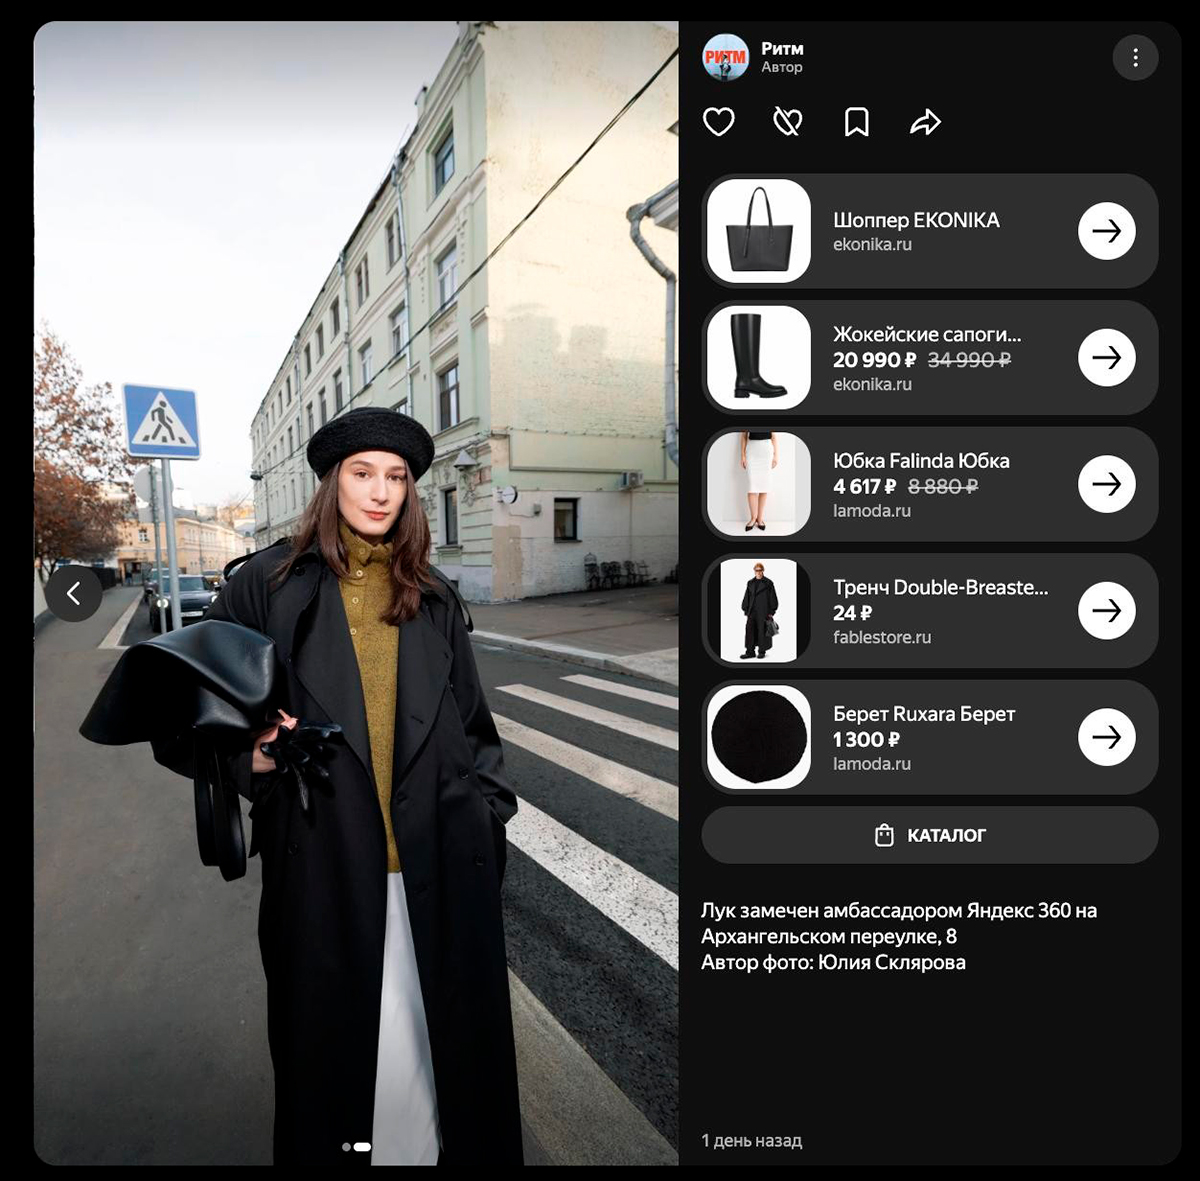The width and height of the screenshot is (1200, 1181).
Task: Select the white skirt product thumbnail
Action: [759, 484]
